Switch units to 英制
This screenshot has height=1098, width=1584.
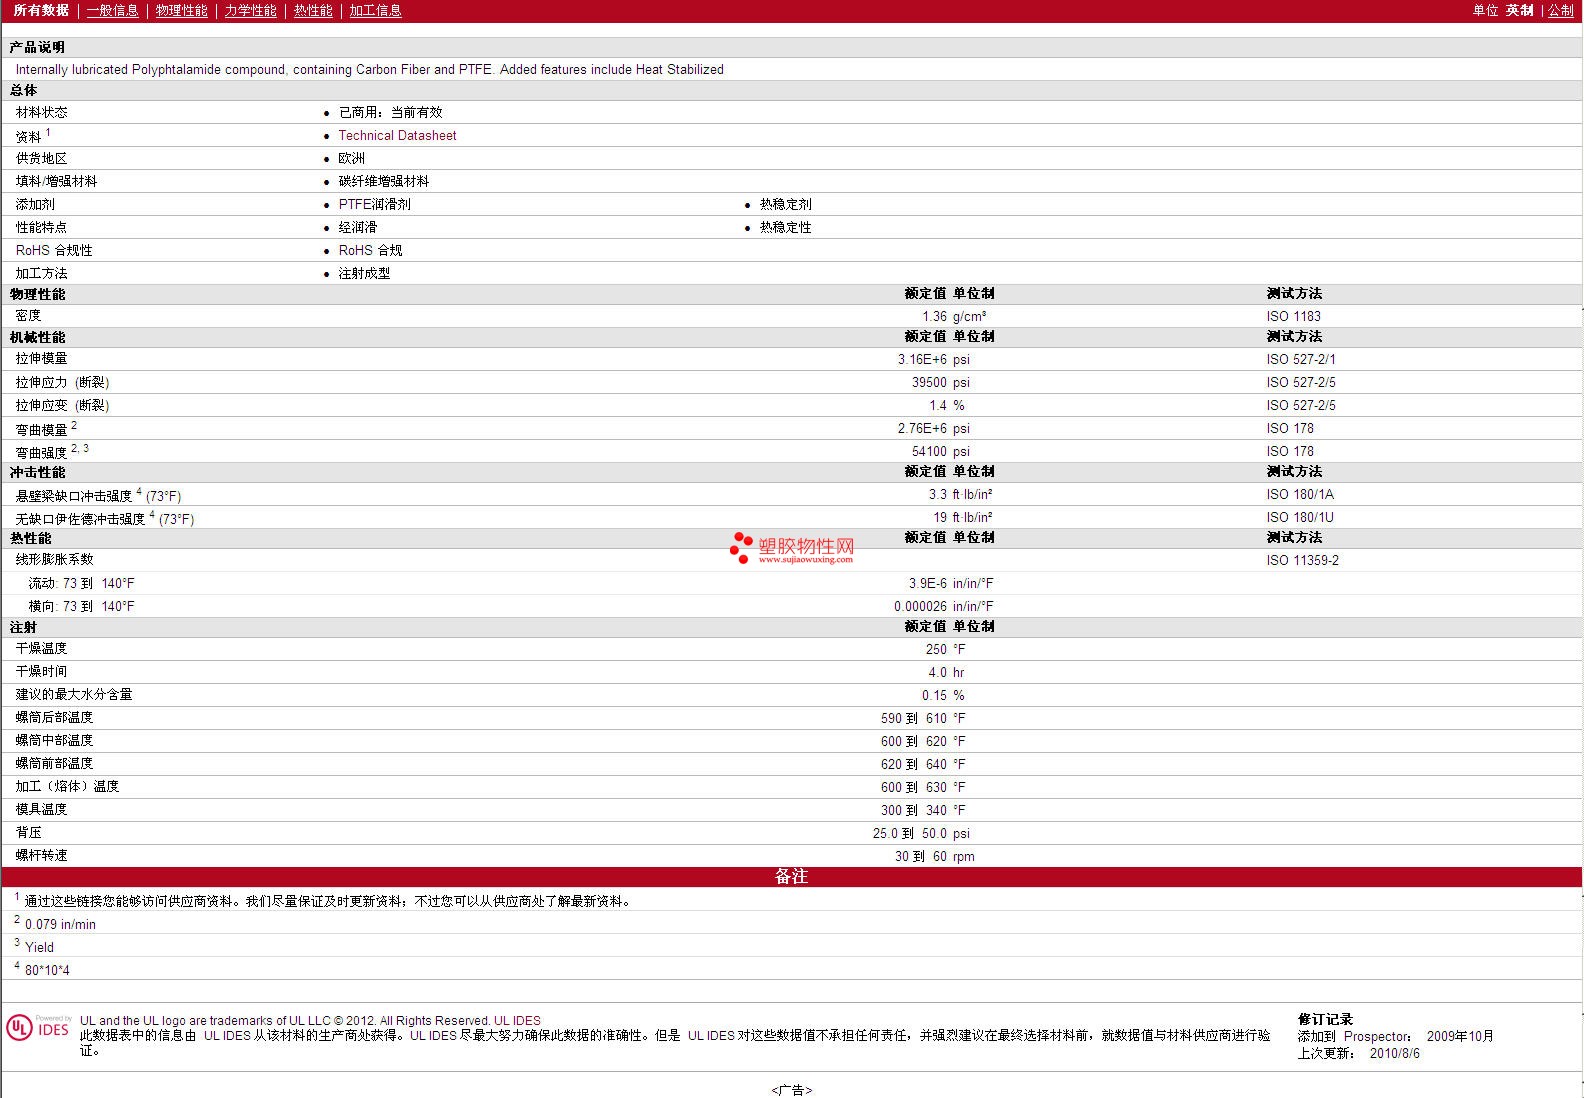pos(1519,10)
